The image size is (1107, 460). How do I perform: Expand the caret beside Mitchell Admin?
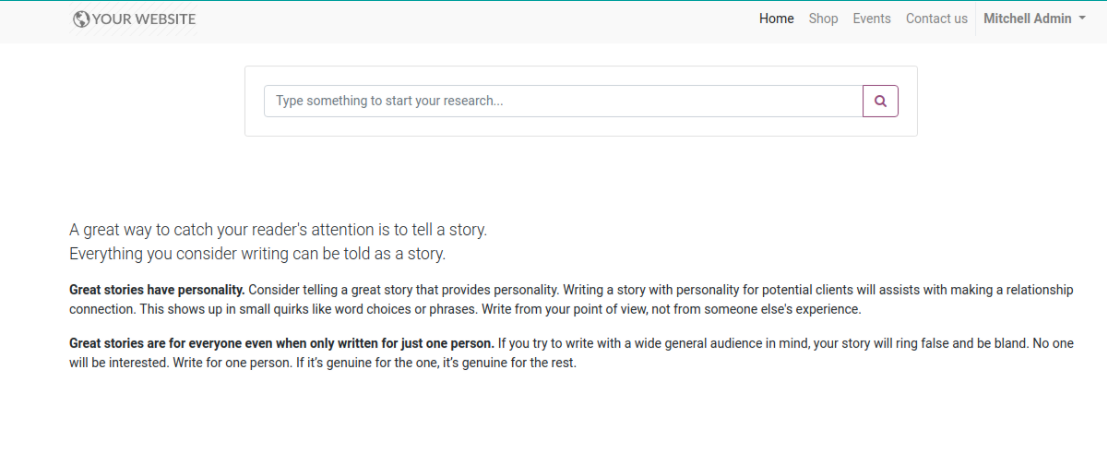1082,19
